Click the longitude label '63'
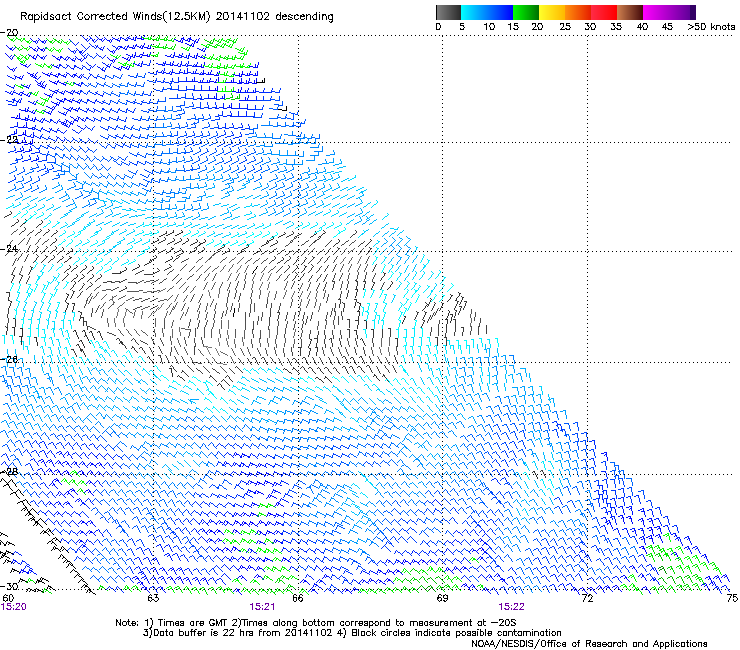 153,598
